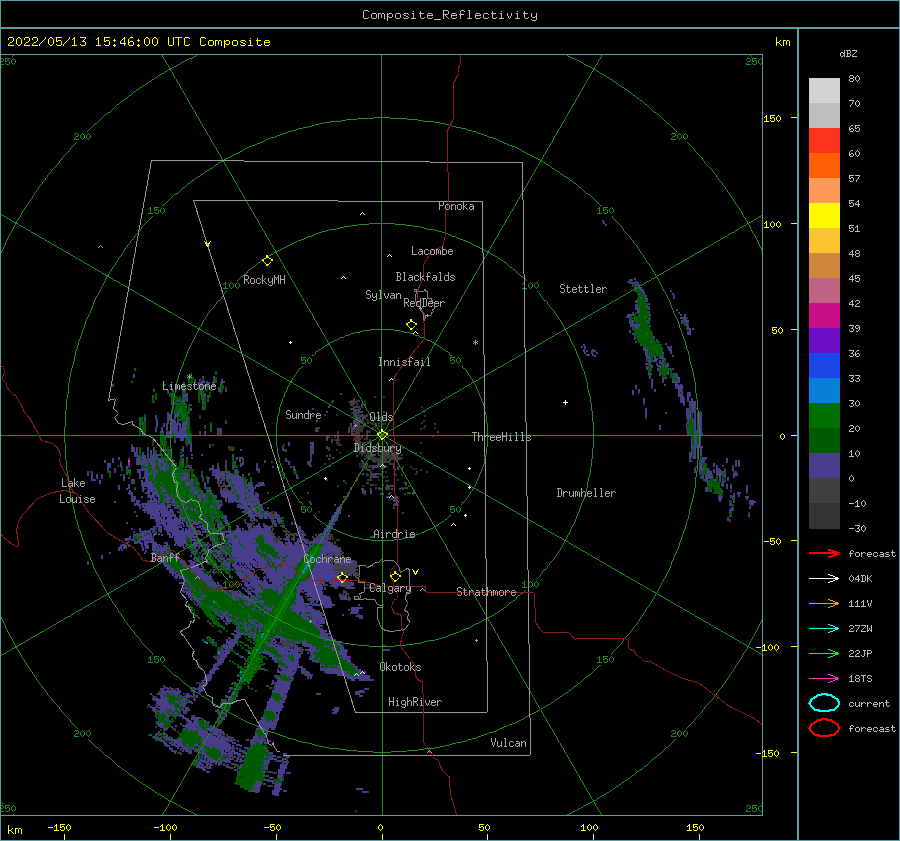The height and width of the screenshot is (841, 900).
Task: Click the green 22JP arrow icon
Action: (824, 653)
